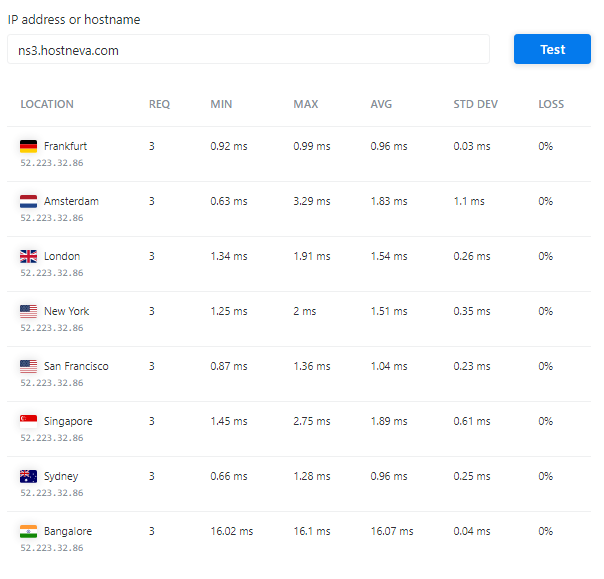Click the Indian flag icon beside Bangalore
This screenshot has width=604, height=579.
coord(29,532)
